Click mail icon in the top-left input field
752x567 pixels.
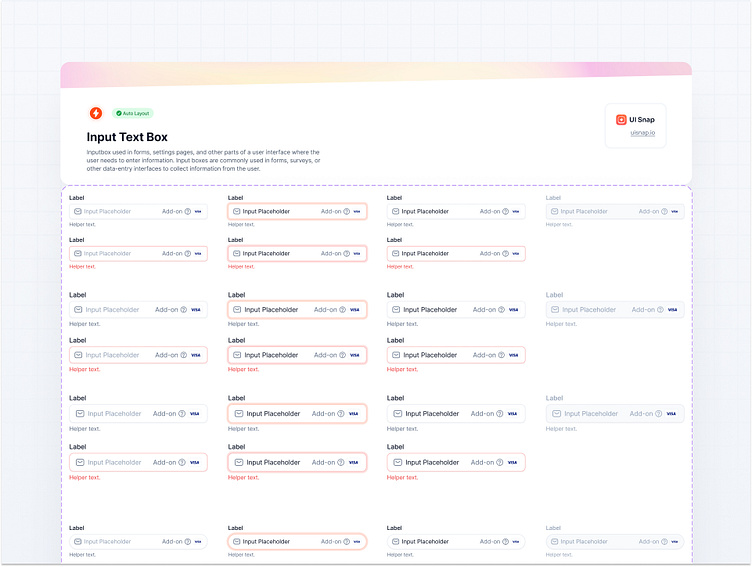[77, 211]
